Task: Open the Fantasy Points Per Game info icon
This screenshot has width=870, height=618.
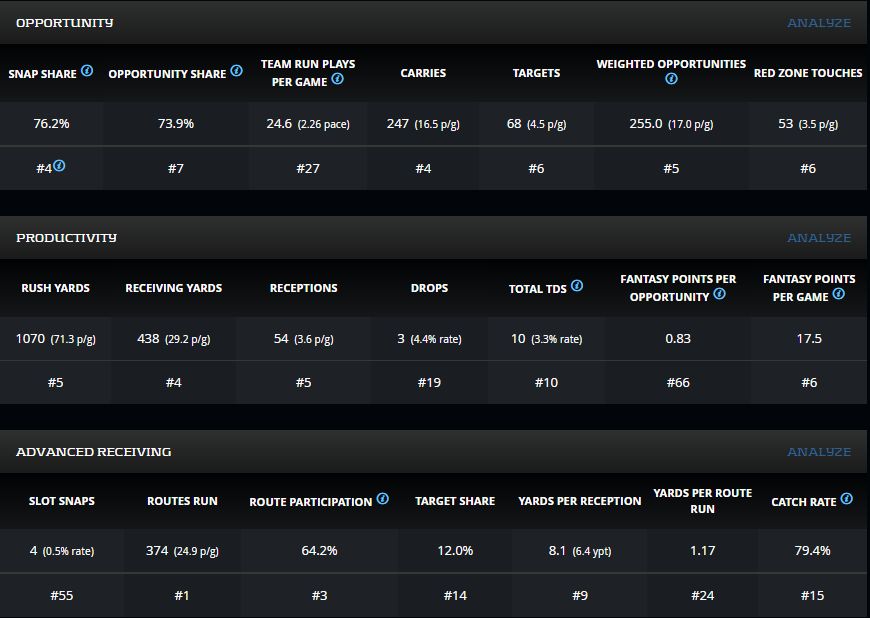Action: (x=838, y=294)
